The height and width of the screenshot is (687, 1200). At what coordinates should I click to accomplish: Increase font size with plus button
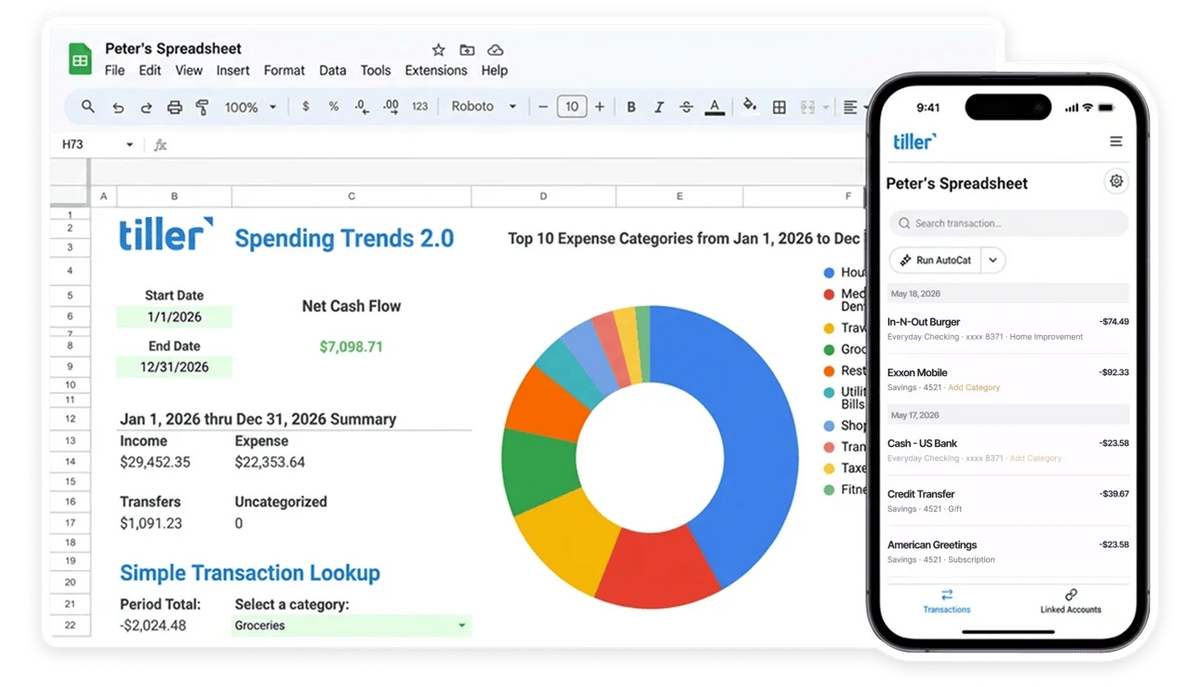(600, 107)
